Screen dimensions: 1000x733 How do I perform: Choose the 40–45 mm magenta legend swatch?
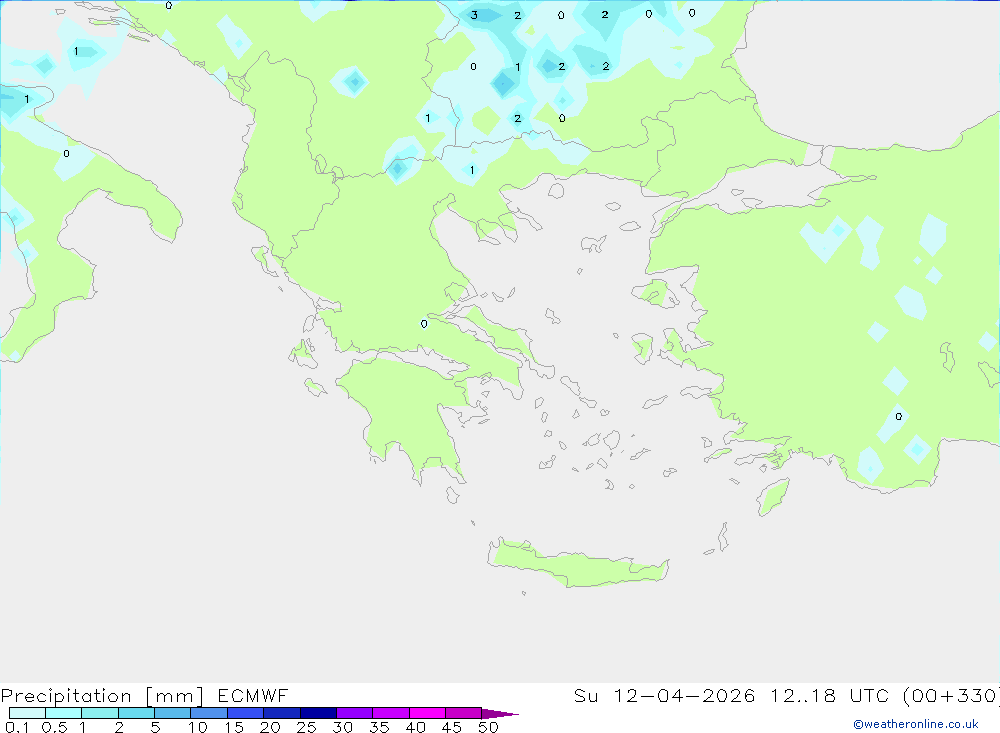(x=427, y=713)
